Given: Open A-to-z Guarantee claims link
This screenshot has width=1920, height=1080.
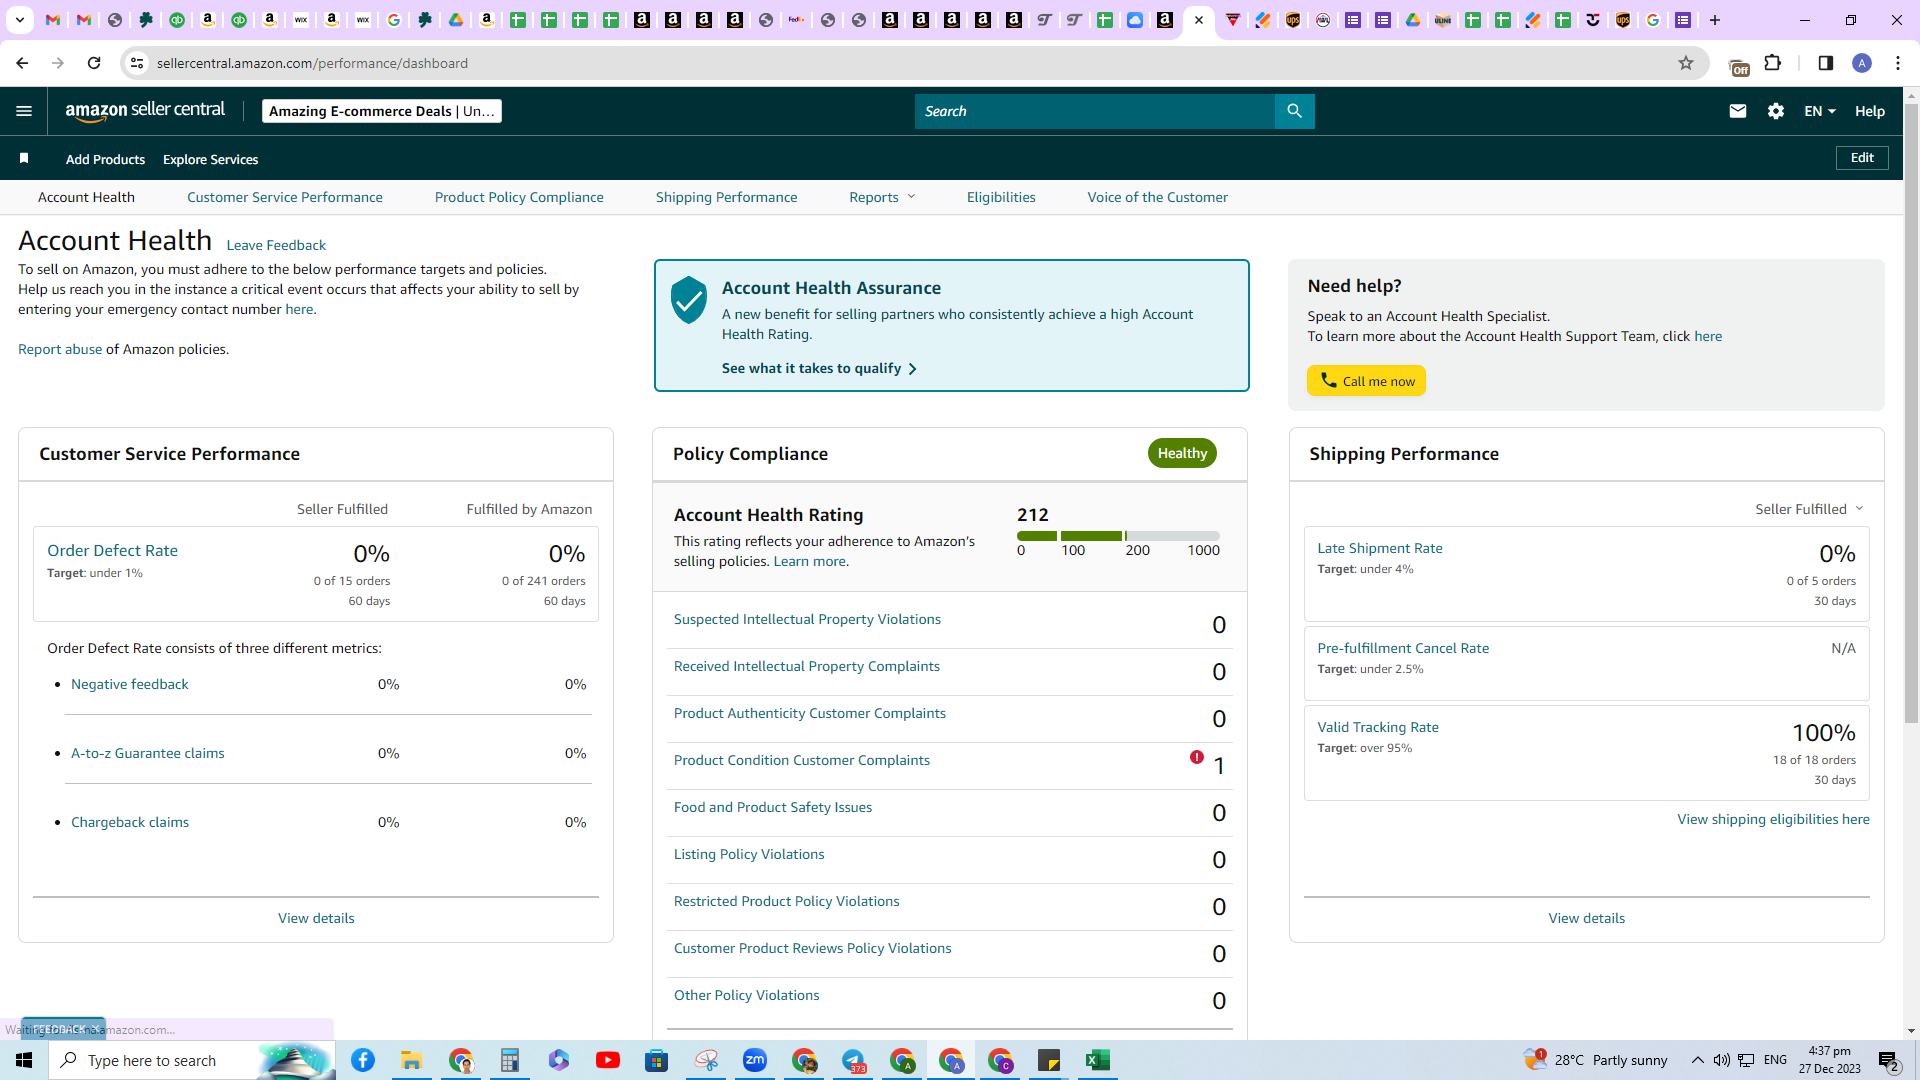Looking at the screenshot, I should (147, 753).
